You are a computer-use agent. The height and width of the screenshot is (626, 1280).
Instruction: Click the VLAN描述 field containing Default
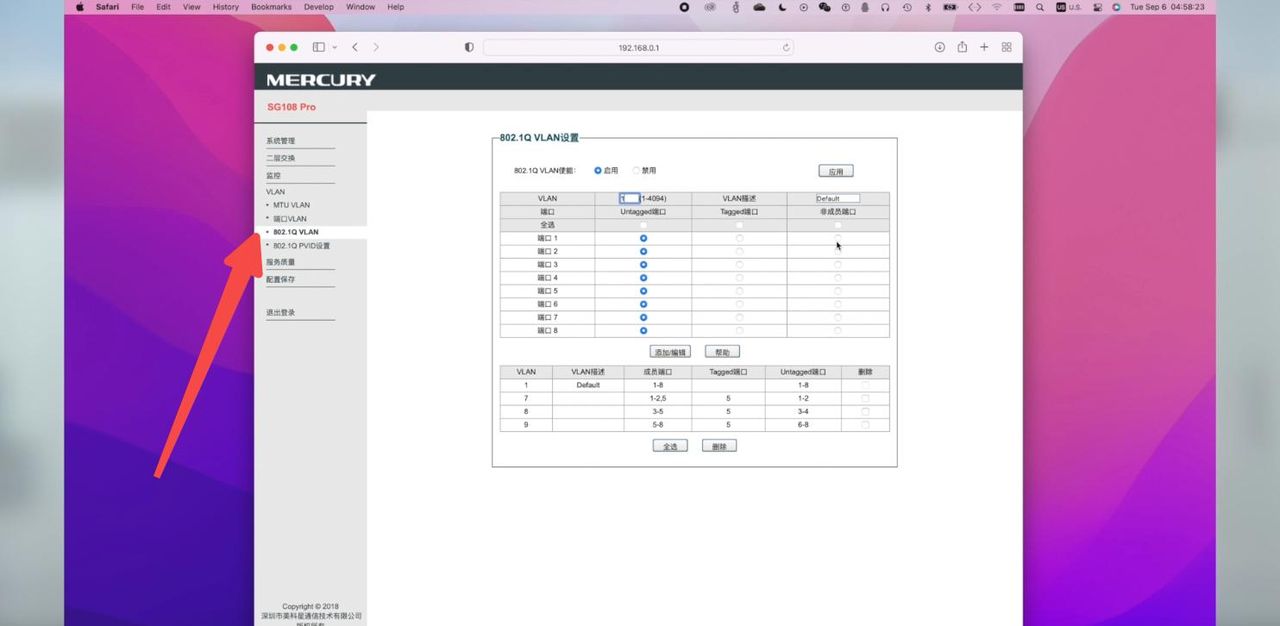point(838,198)
